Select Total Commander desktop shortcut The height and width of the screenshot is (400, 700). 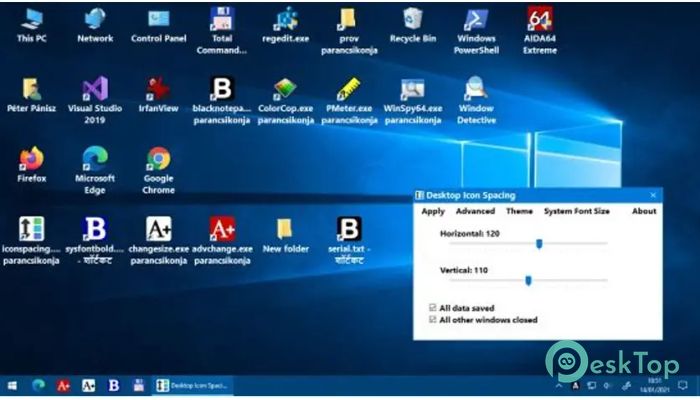coord(222,31)
